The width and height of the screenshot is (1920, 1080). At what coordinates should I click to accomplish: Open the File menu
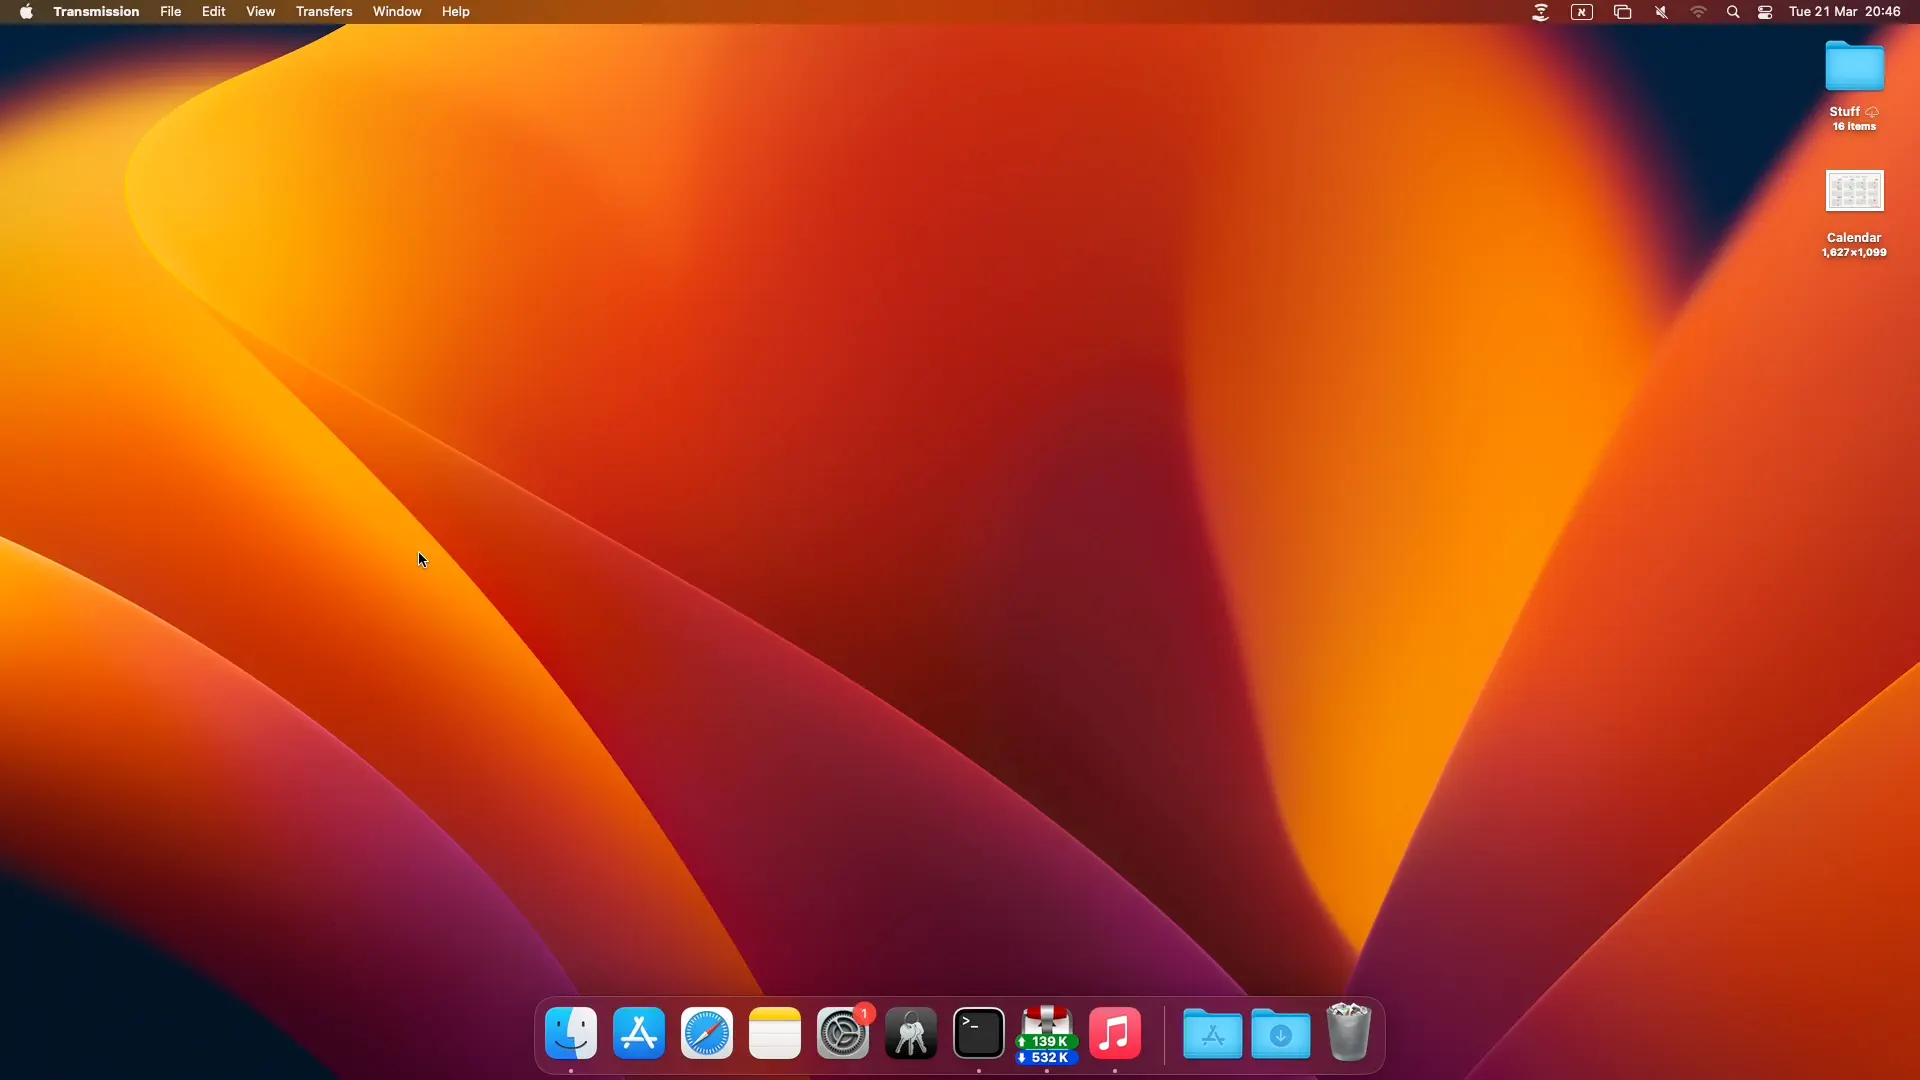pos(171,12)
